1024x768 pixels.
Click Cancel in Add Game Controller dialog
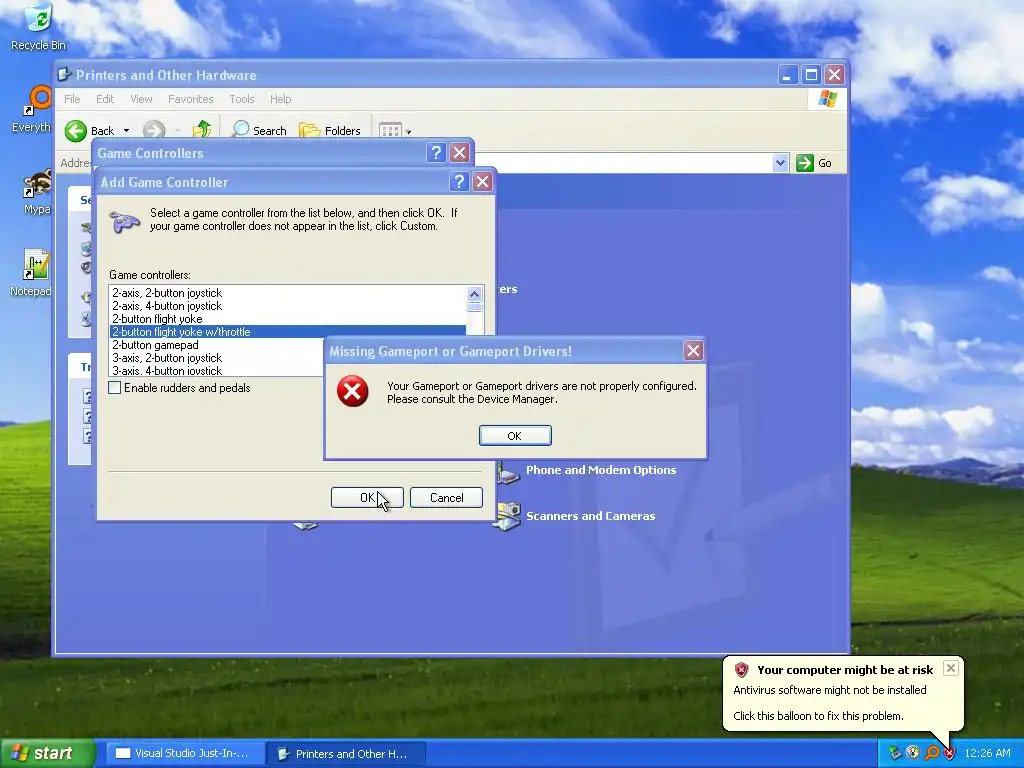(x=447, y=498)
